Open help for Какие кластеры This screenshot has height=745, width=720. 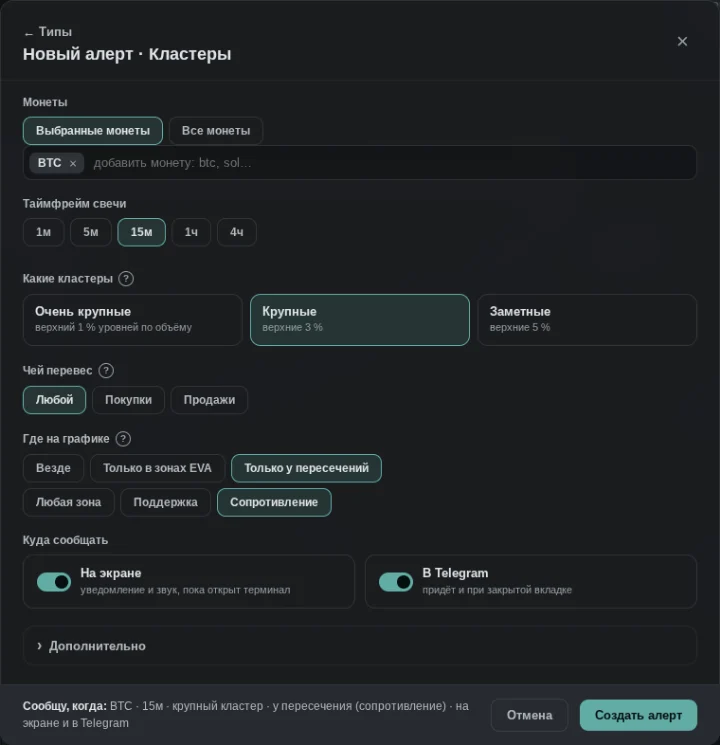[x=126, y=278]
